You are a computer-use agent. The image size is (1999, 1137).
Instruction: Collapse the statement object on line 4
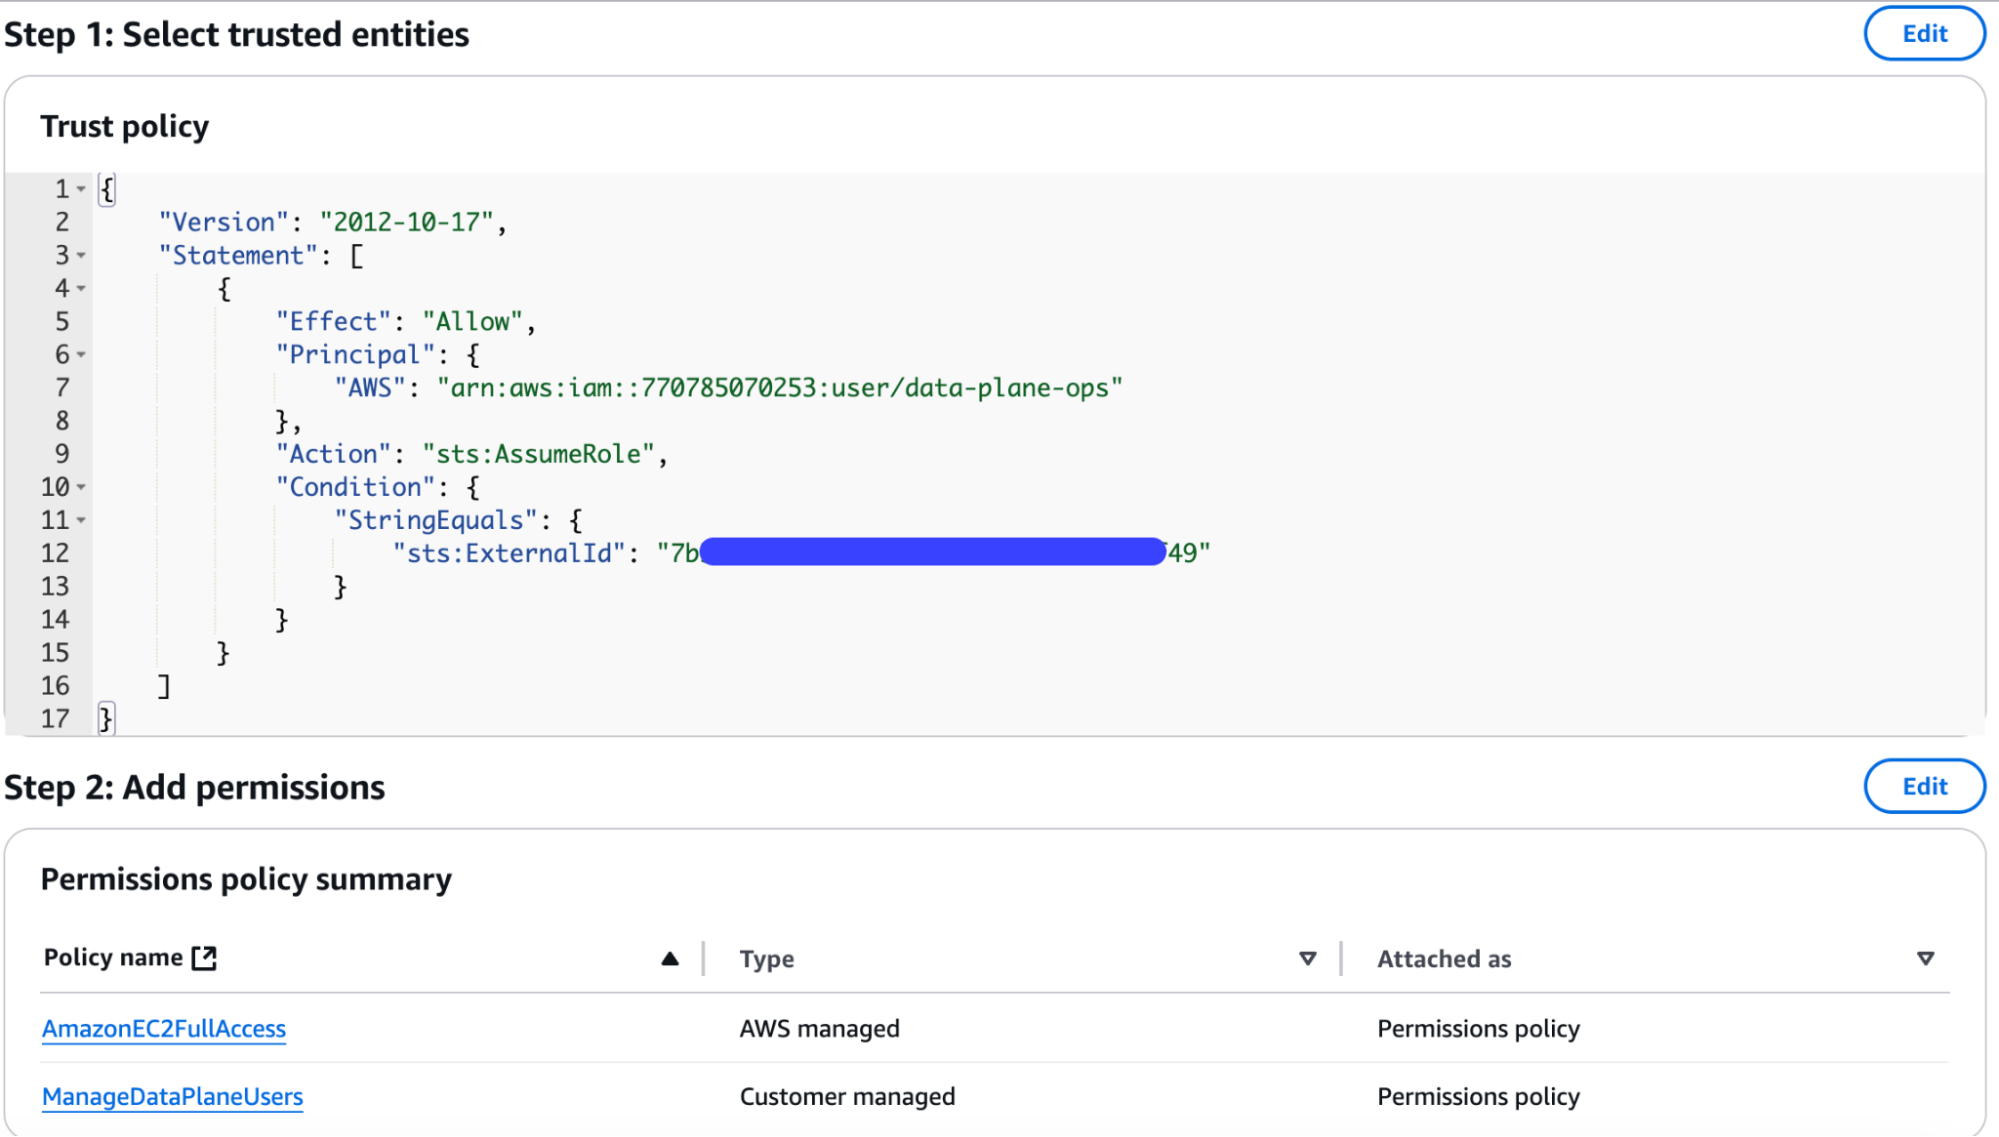tap(79, 288)
